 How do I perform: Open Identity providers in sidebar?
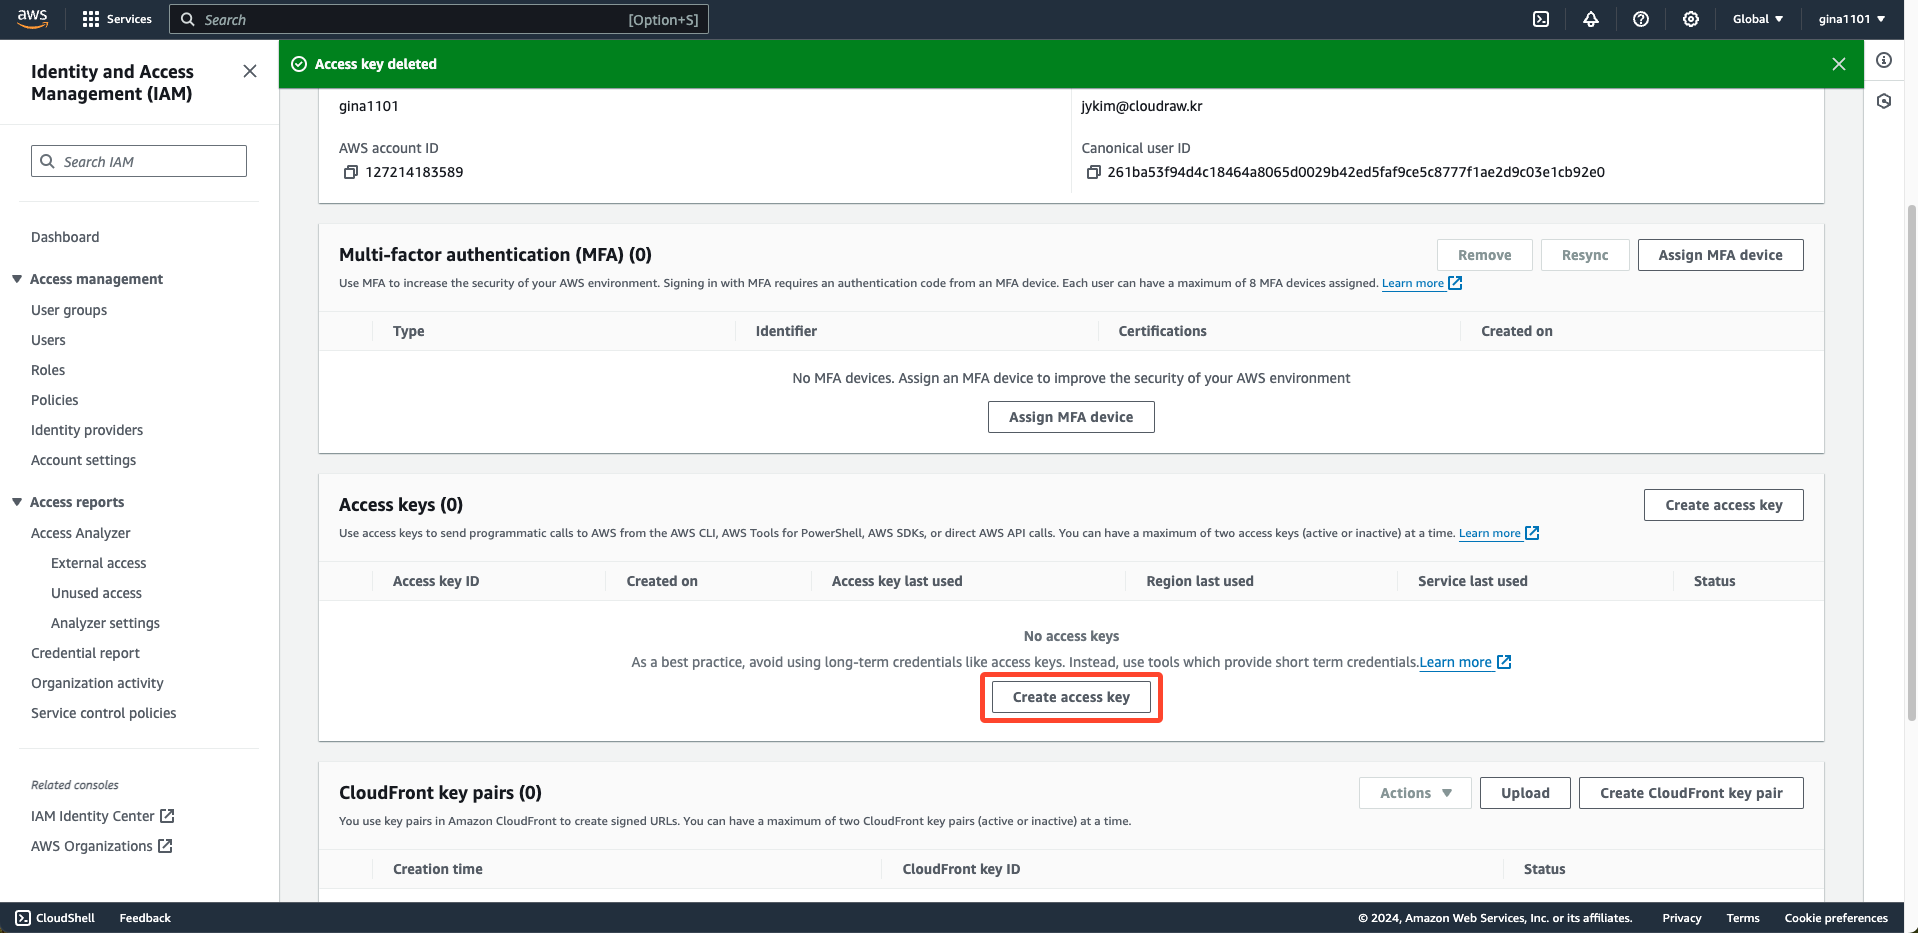pos(87,430)
